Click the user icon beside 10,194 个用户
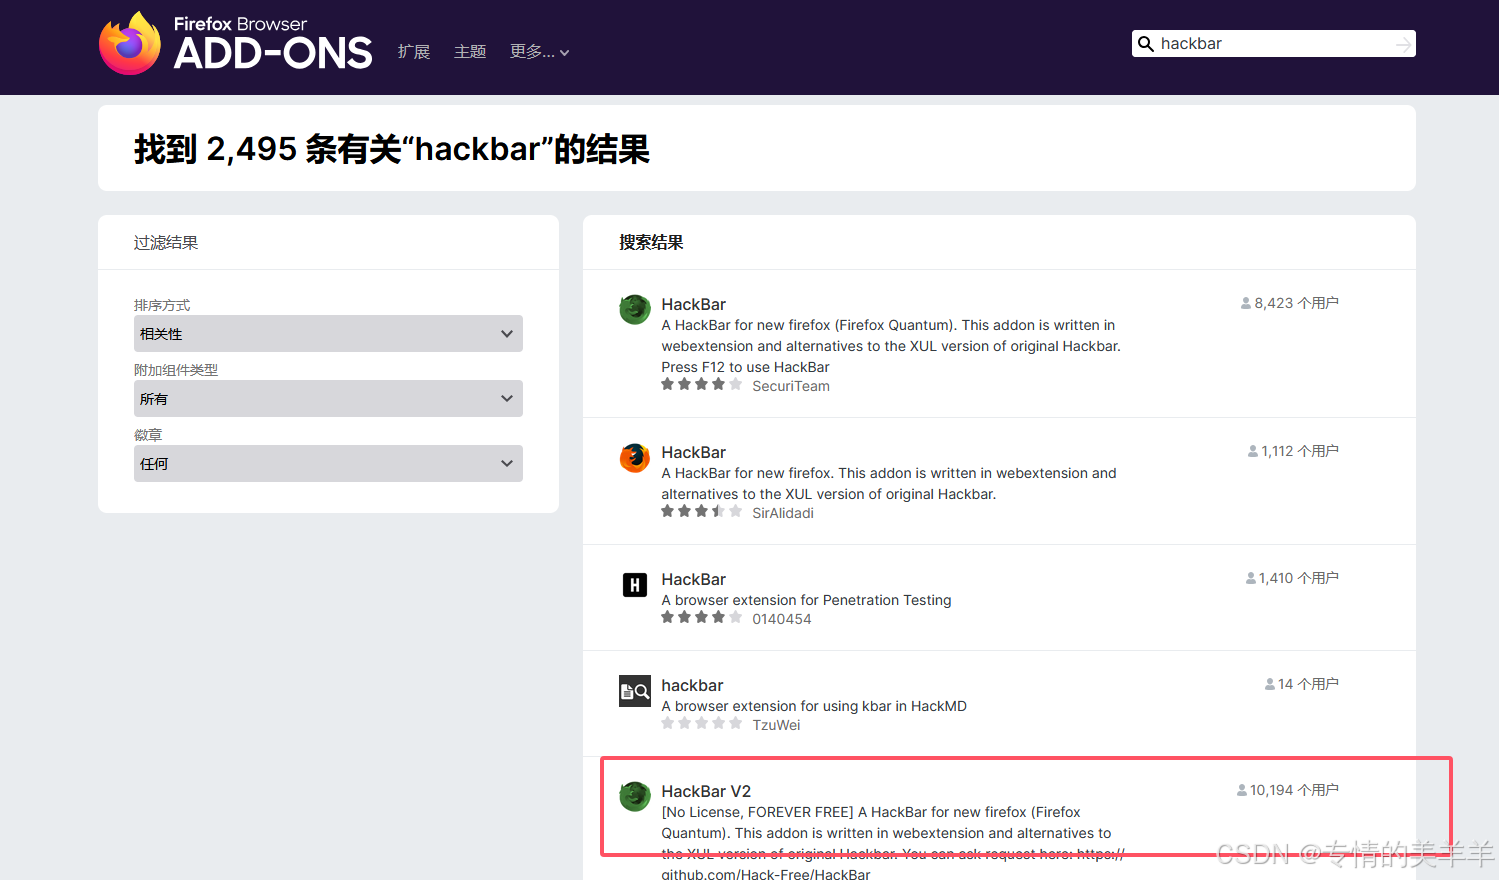Image resolution: width=1499 pixels, height=880 pixels. tap(1240, 789)
